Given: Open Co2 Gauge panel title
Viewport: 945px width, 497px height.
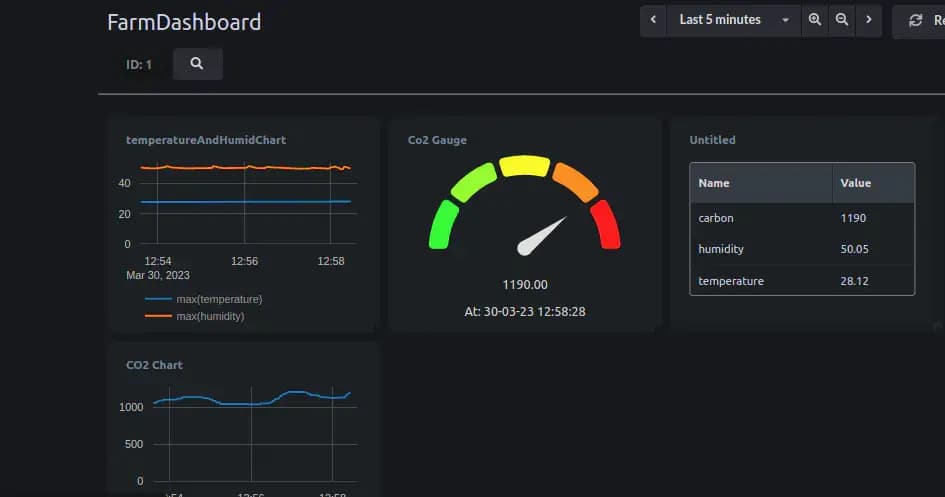Looking at the screenshot, I should pos(437,140).
